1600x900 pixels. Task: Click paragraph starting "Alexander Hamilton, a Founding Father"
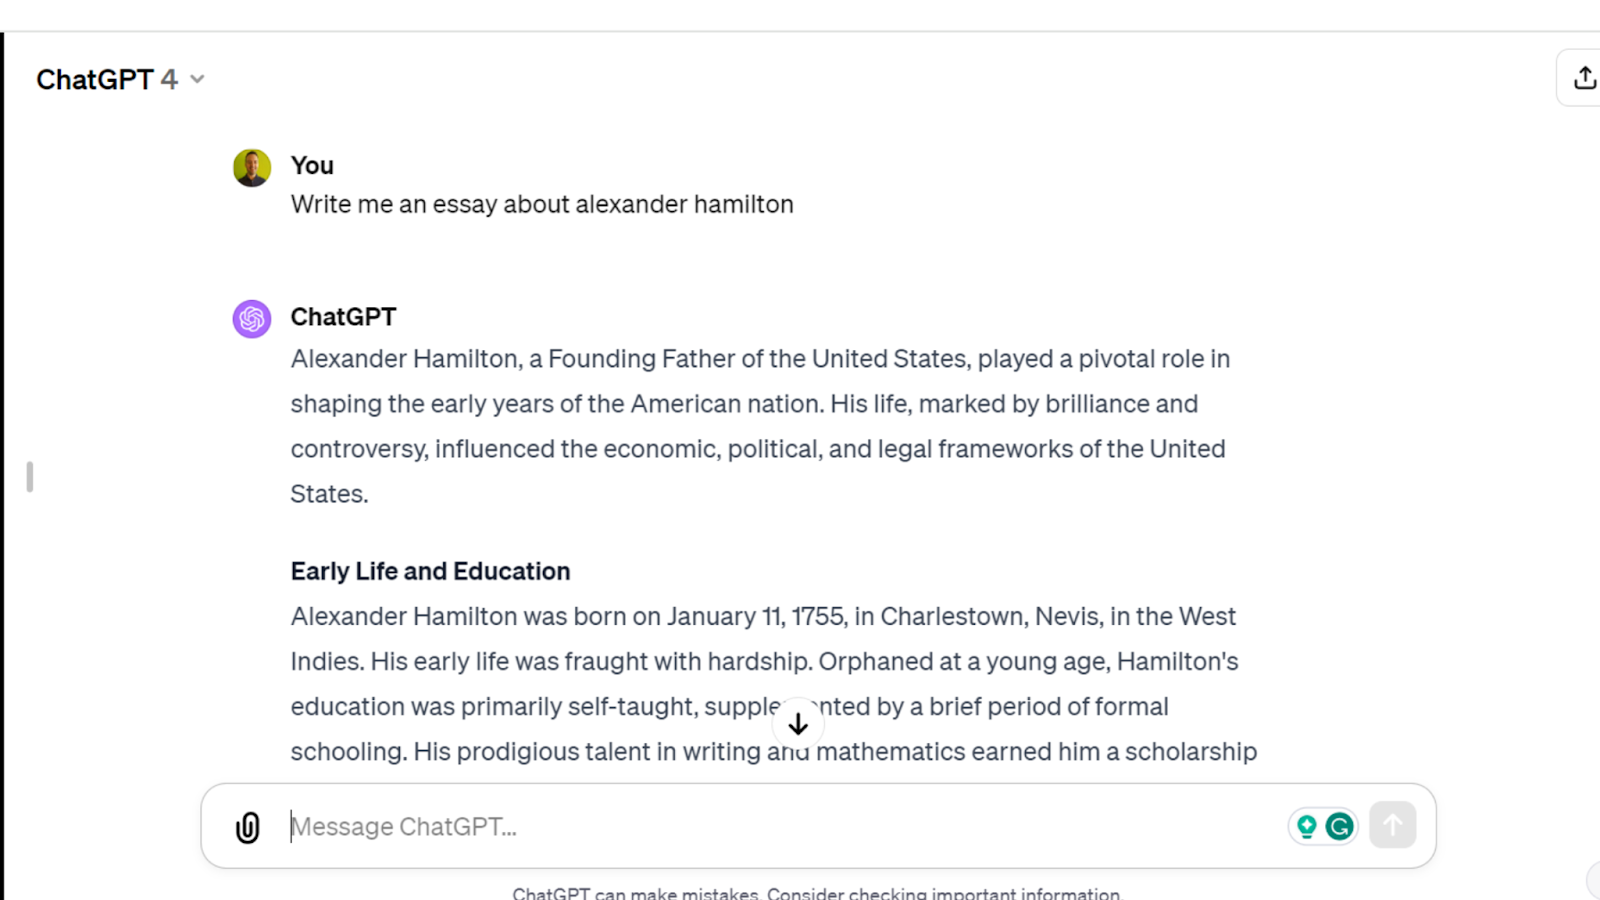pos(760,426)
